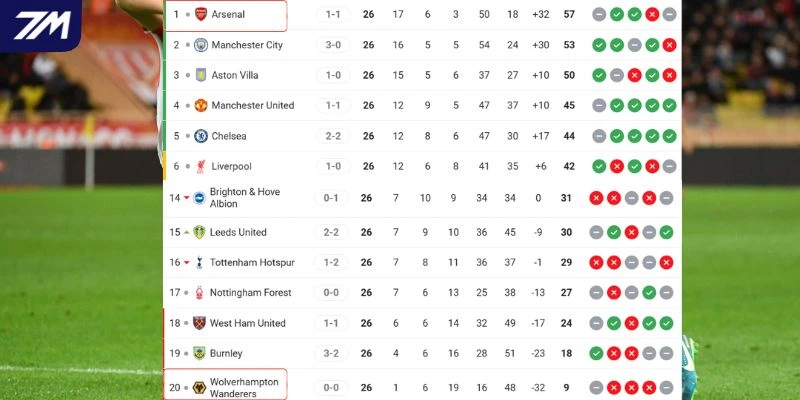This screenshot has height=400, width=800.
Task: Click the Tottenham Hotspur crest icon
Action: 199,262
